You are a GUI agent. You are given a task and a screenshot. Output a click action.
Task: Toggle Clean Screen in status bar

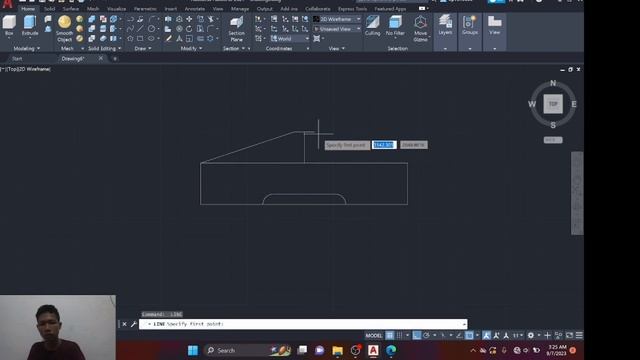[x=569, y=336]
